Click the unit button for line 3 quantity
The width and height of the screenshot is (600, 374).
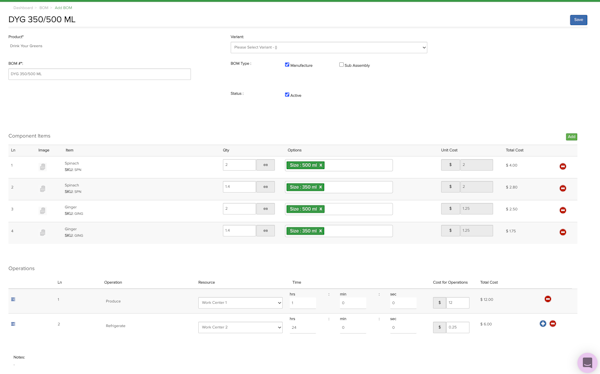pyautogui.click(x=265, y=209)
